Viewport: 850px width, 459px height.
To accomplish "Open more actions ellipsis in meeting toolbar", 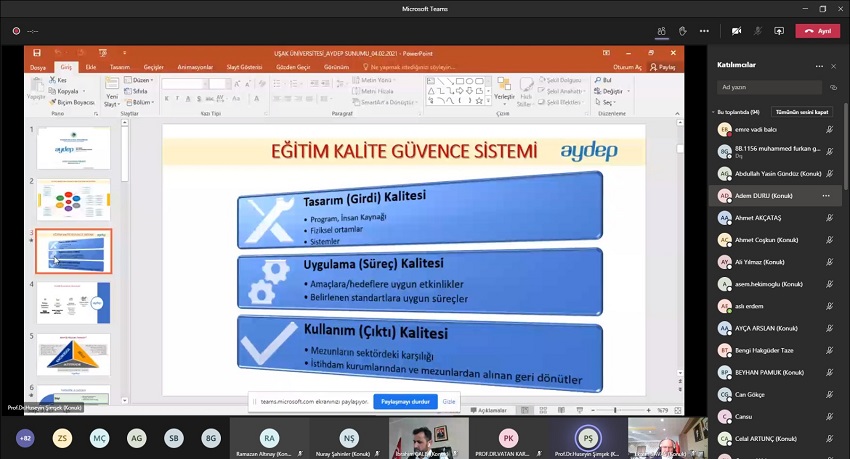I will point(705,31).
